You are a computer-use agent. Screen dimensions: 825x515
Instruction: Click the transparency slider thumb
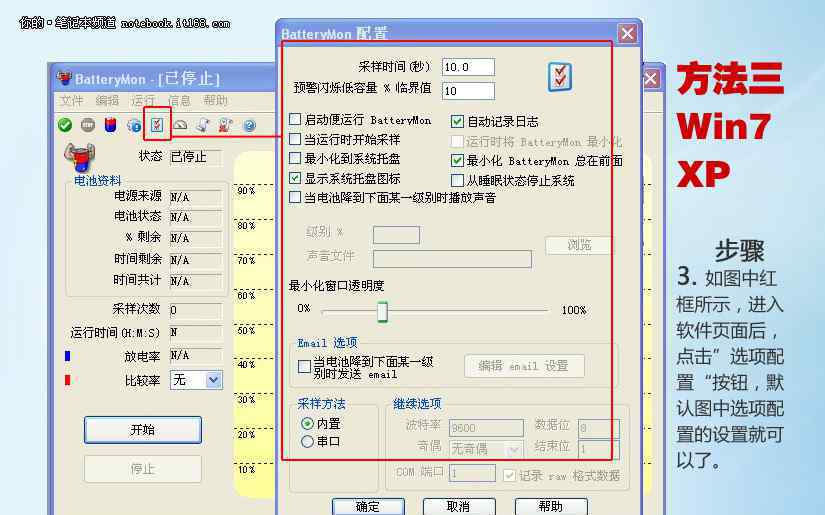(x=383, y=311)
